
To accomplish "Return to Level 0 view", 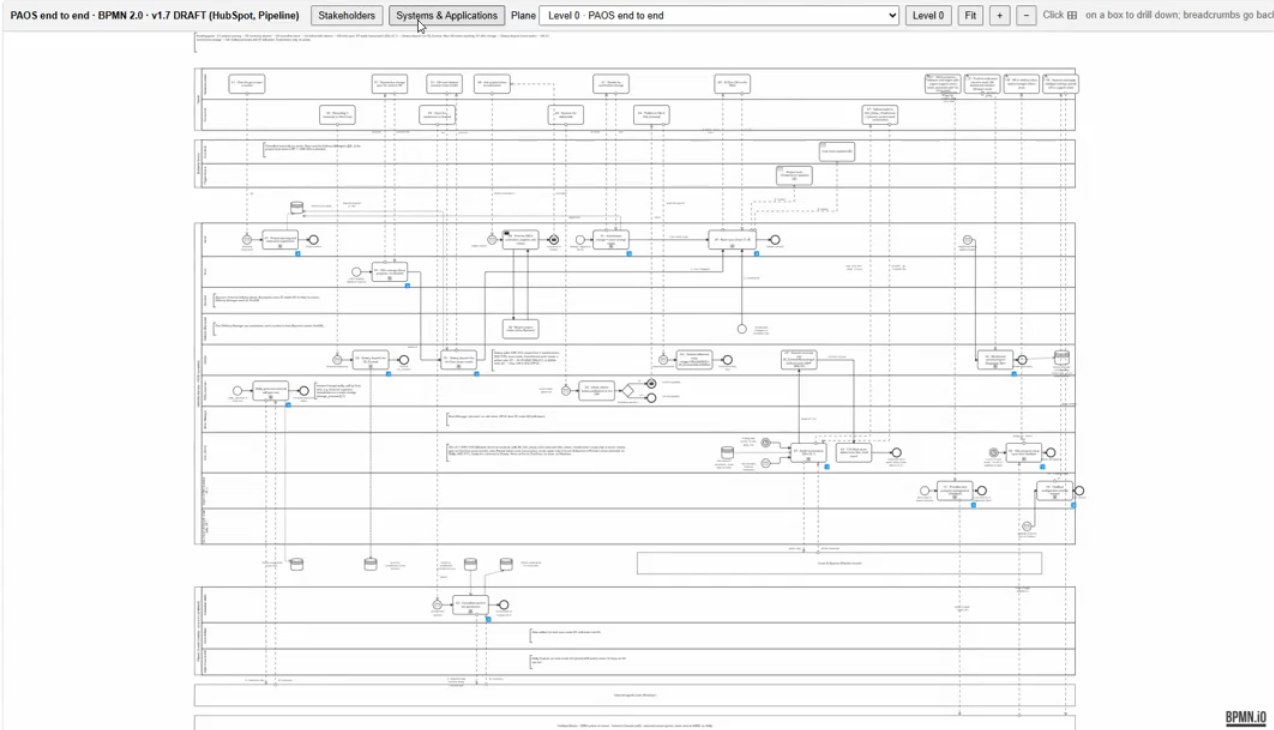I will tap(928, 15).
